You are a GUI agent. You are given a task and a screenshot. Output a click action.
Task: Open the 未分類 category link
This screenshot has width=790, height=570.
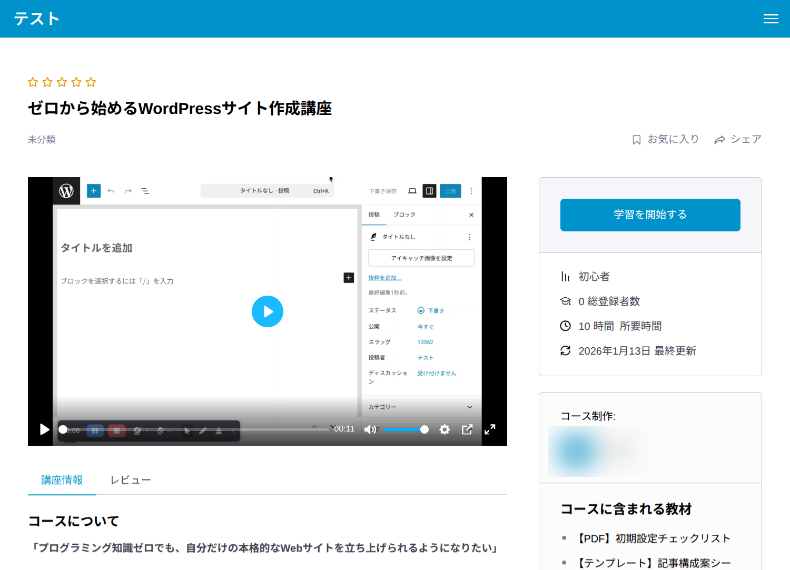(41, 140)
